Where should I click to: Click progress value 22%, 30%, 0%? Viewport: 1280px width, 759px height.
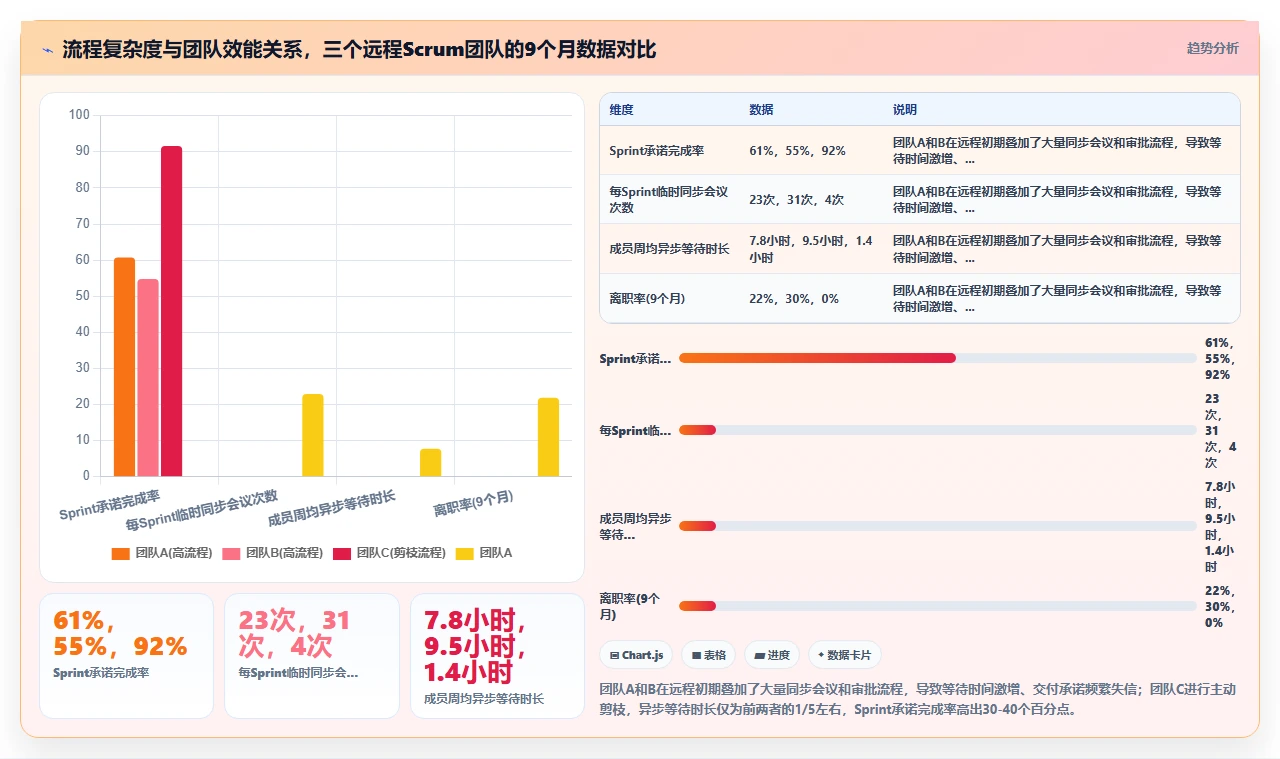[1220, 606]
